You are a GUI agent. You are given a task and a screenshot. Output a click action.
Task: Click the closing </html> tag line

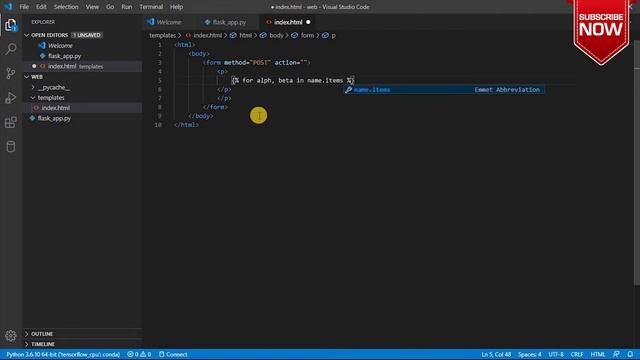(x=187, y=125)
